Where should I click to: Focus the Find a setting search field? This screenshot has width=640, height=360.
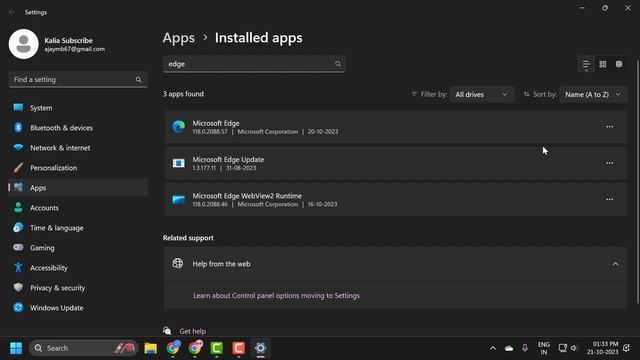pos(78,80)
